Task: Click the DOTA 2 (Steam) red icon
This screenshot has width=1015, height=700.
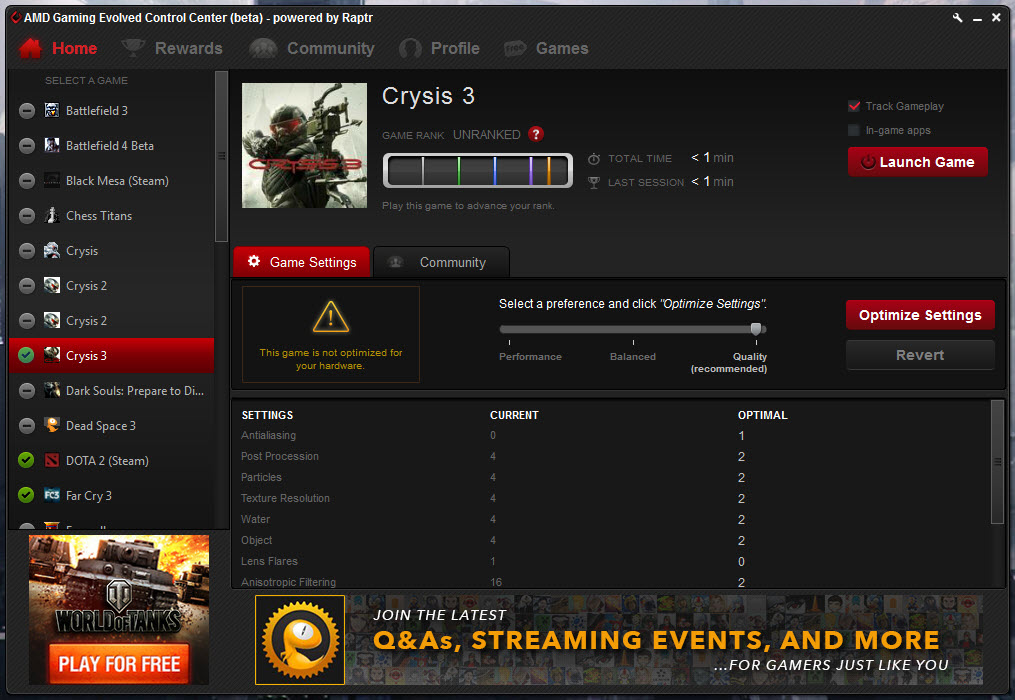Action: tap(52, 460)
